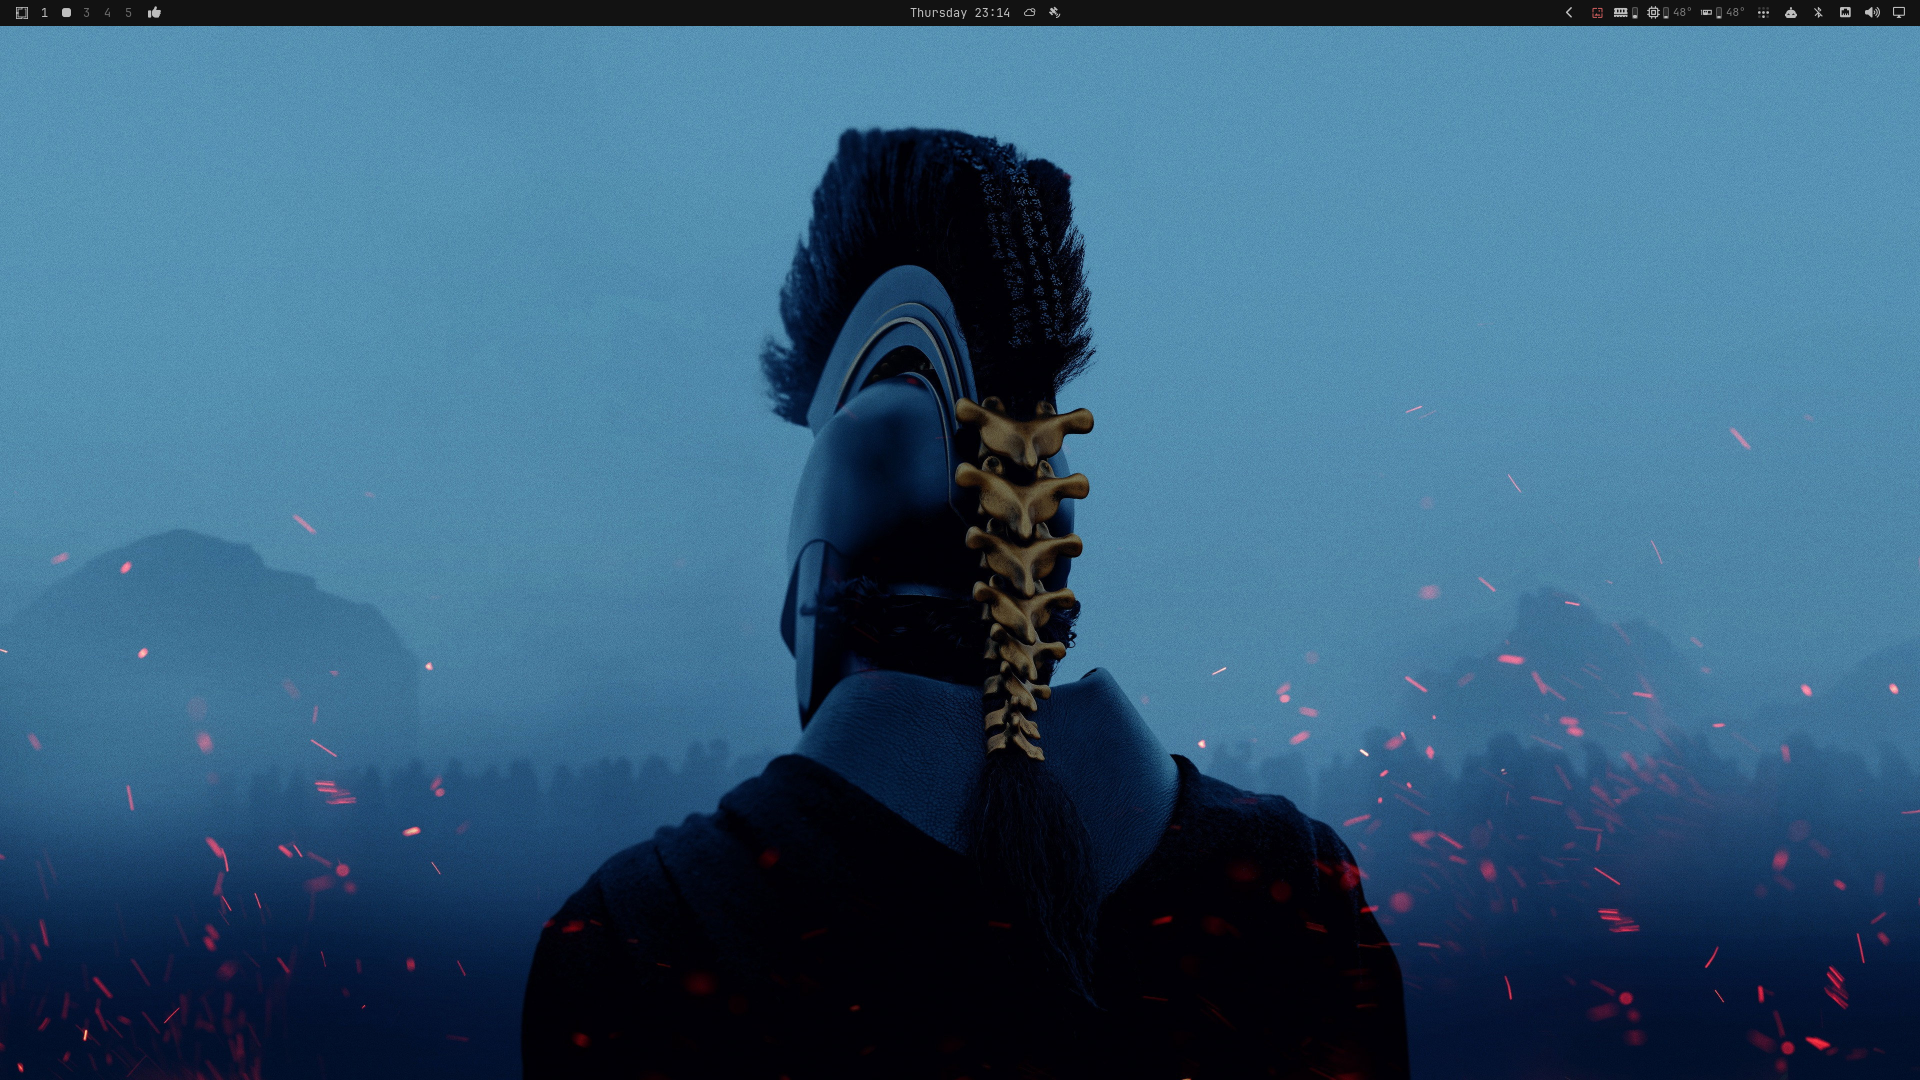1920x1080 pixels.
Task: Open the cloud weather indicator
Action: pos(1029,13)
